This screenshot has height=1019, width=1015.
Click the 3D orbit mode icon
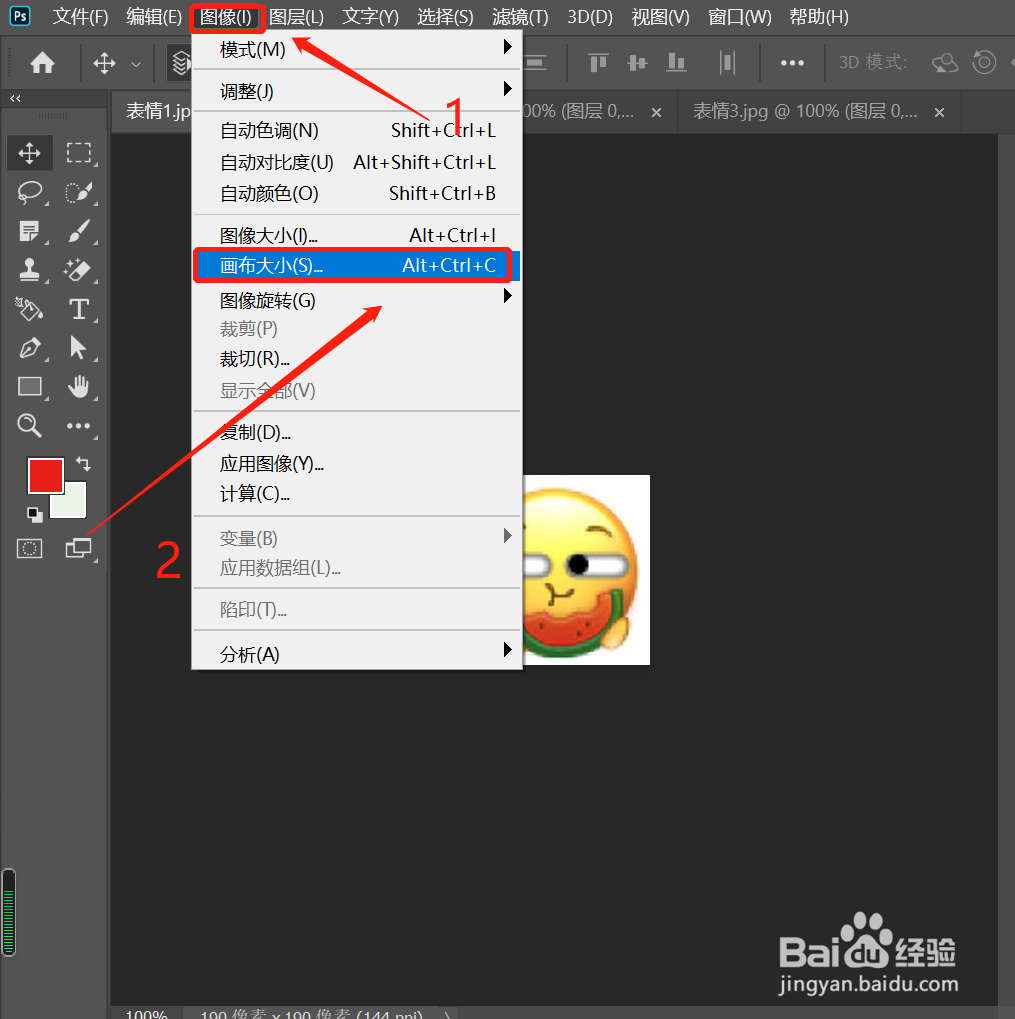pyautogui.click(x=945, y=63)
